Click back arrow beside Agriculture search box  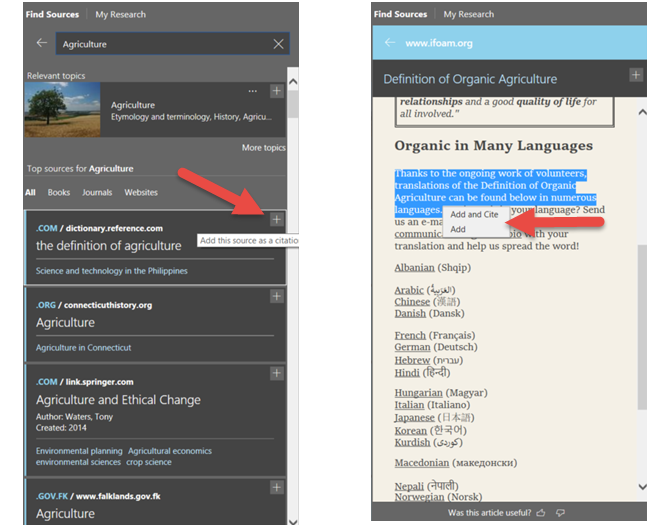(x=41, y=43)
